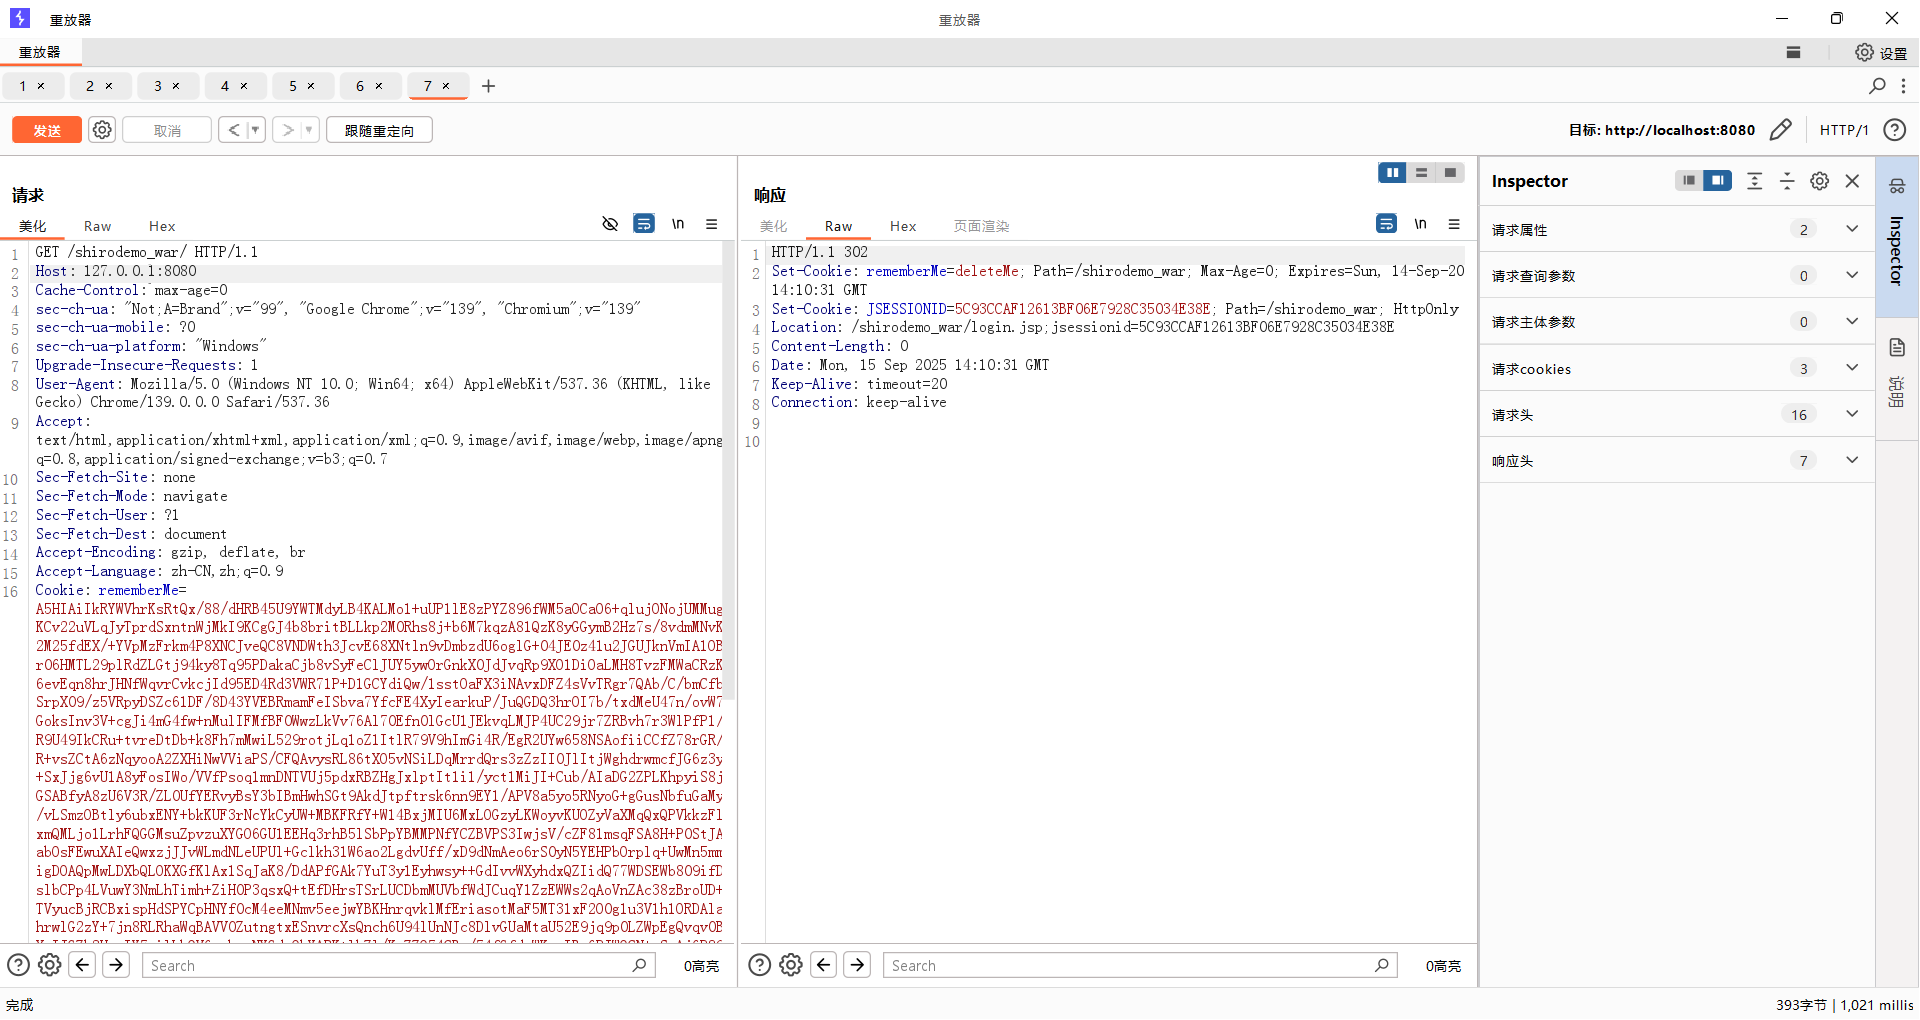Click the response search forward arrow
This screenshot has width=1920, height=1020.
pos(857,965)
